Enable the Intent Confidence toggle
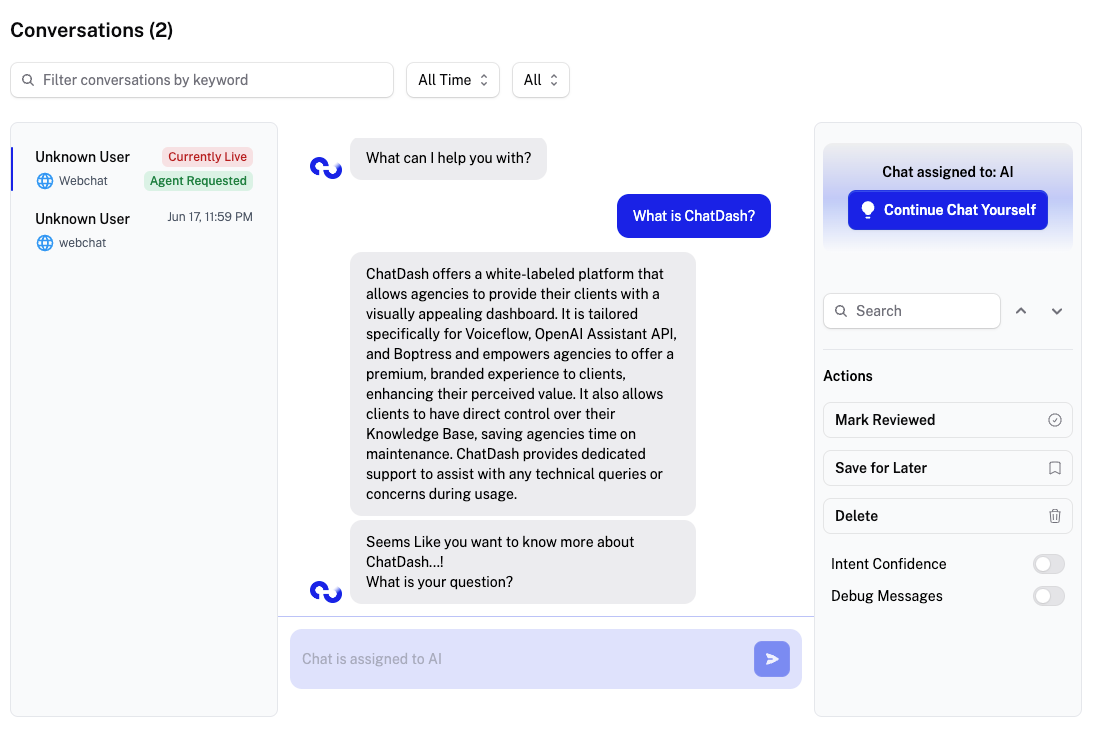The image size is (1096, 729). 1048,564
